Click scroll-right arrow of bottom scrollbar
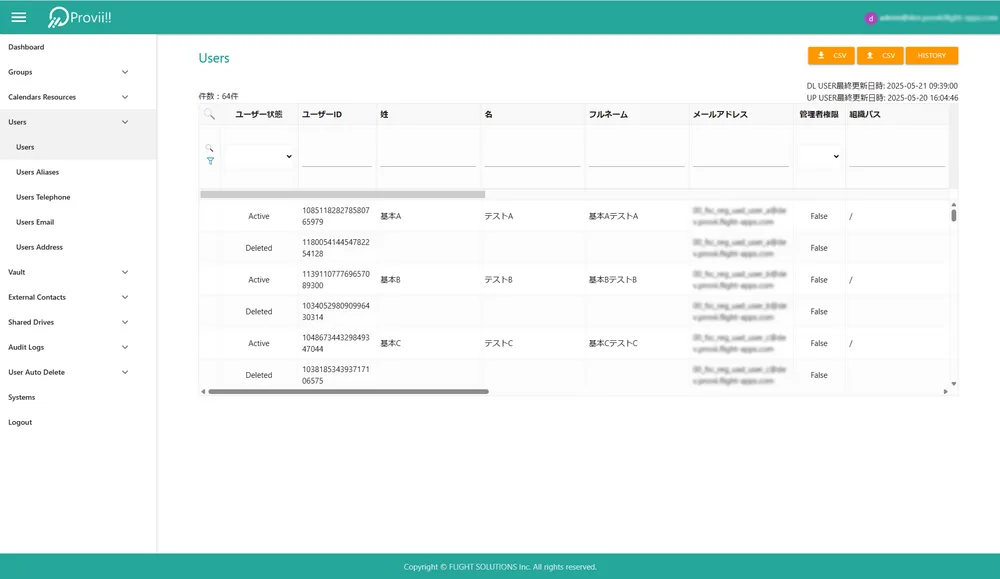Viewport: 1000px width, 579px height. (946, 392)
